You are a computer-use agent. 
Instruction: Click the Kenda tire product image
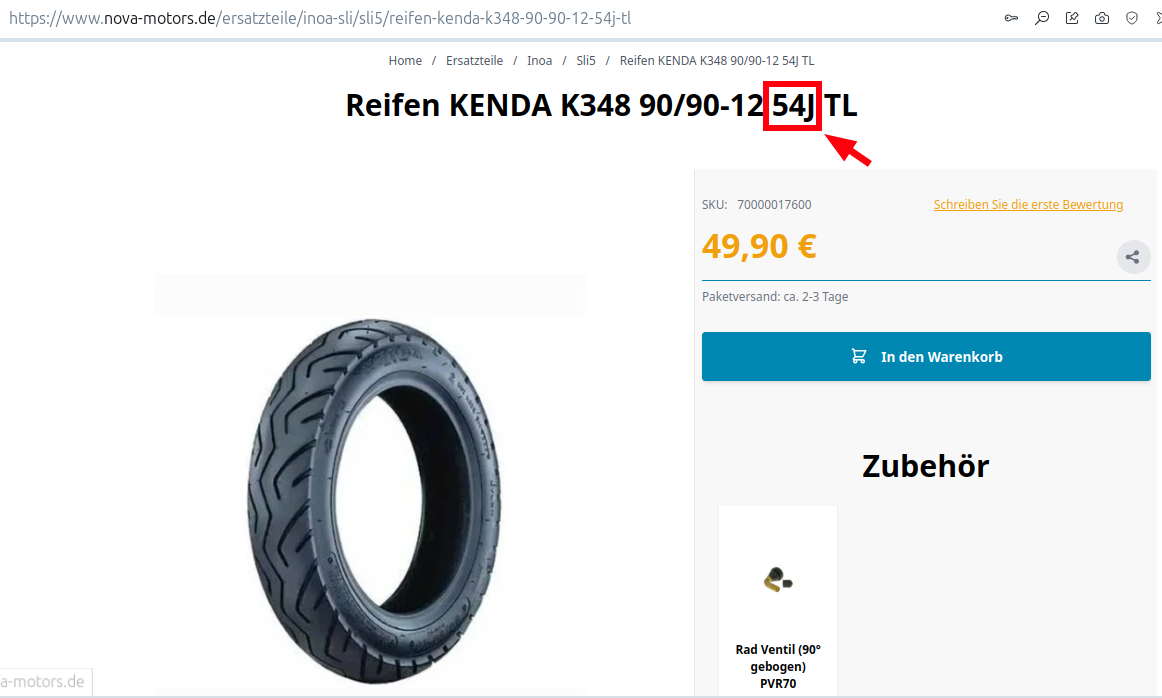pyautogui.click(x=373, y=501)
